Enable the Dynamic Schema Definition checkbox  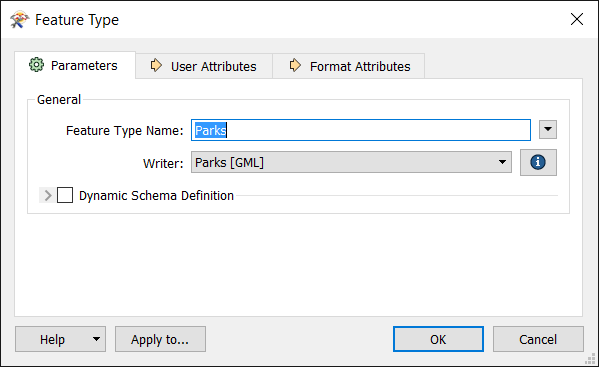65,195
